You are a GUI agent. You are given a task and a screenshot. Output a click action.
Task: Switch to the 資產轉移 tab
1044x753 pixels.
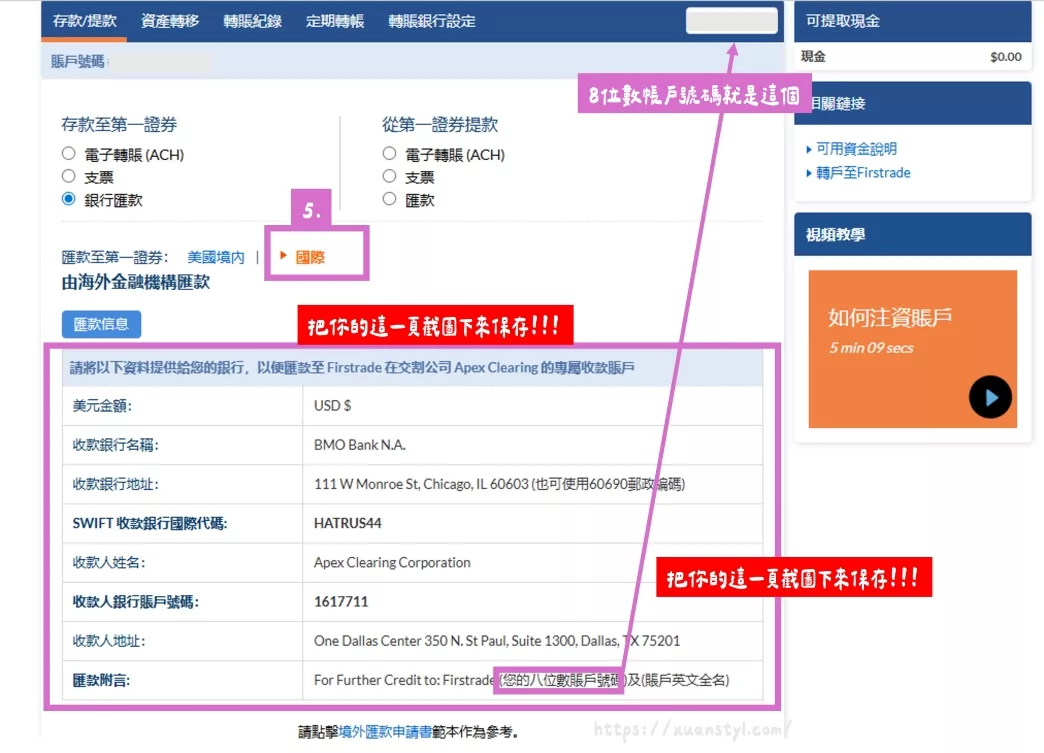click(x=170, y=21)
